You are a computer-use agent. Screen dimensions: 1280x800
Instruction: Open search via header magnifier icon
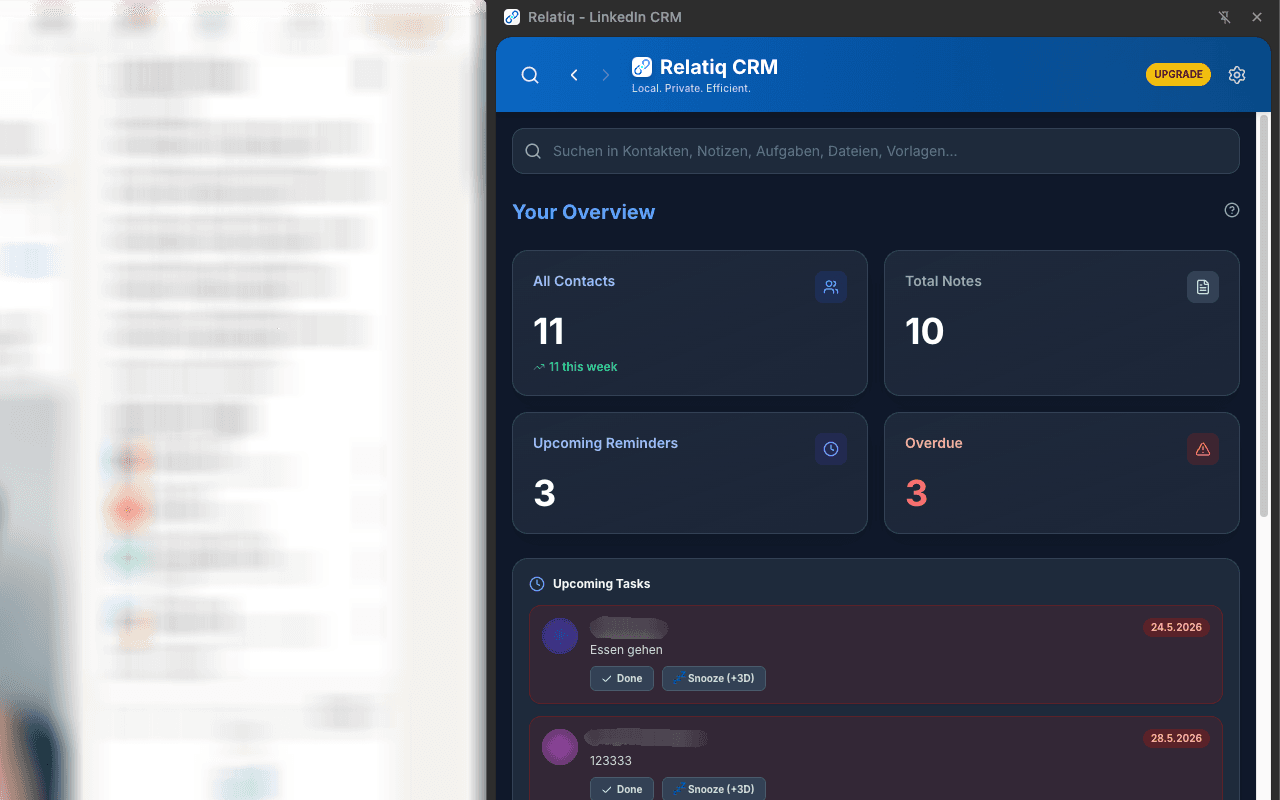[530, 75]
